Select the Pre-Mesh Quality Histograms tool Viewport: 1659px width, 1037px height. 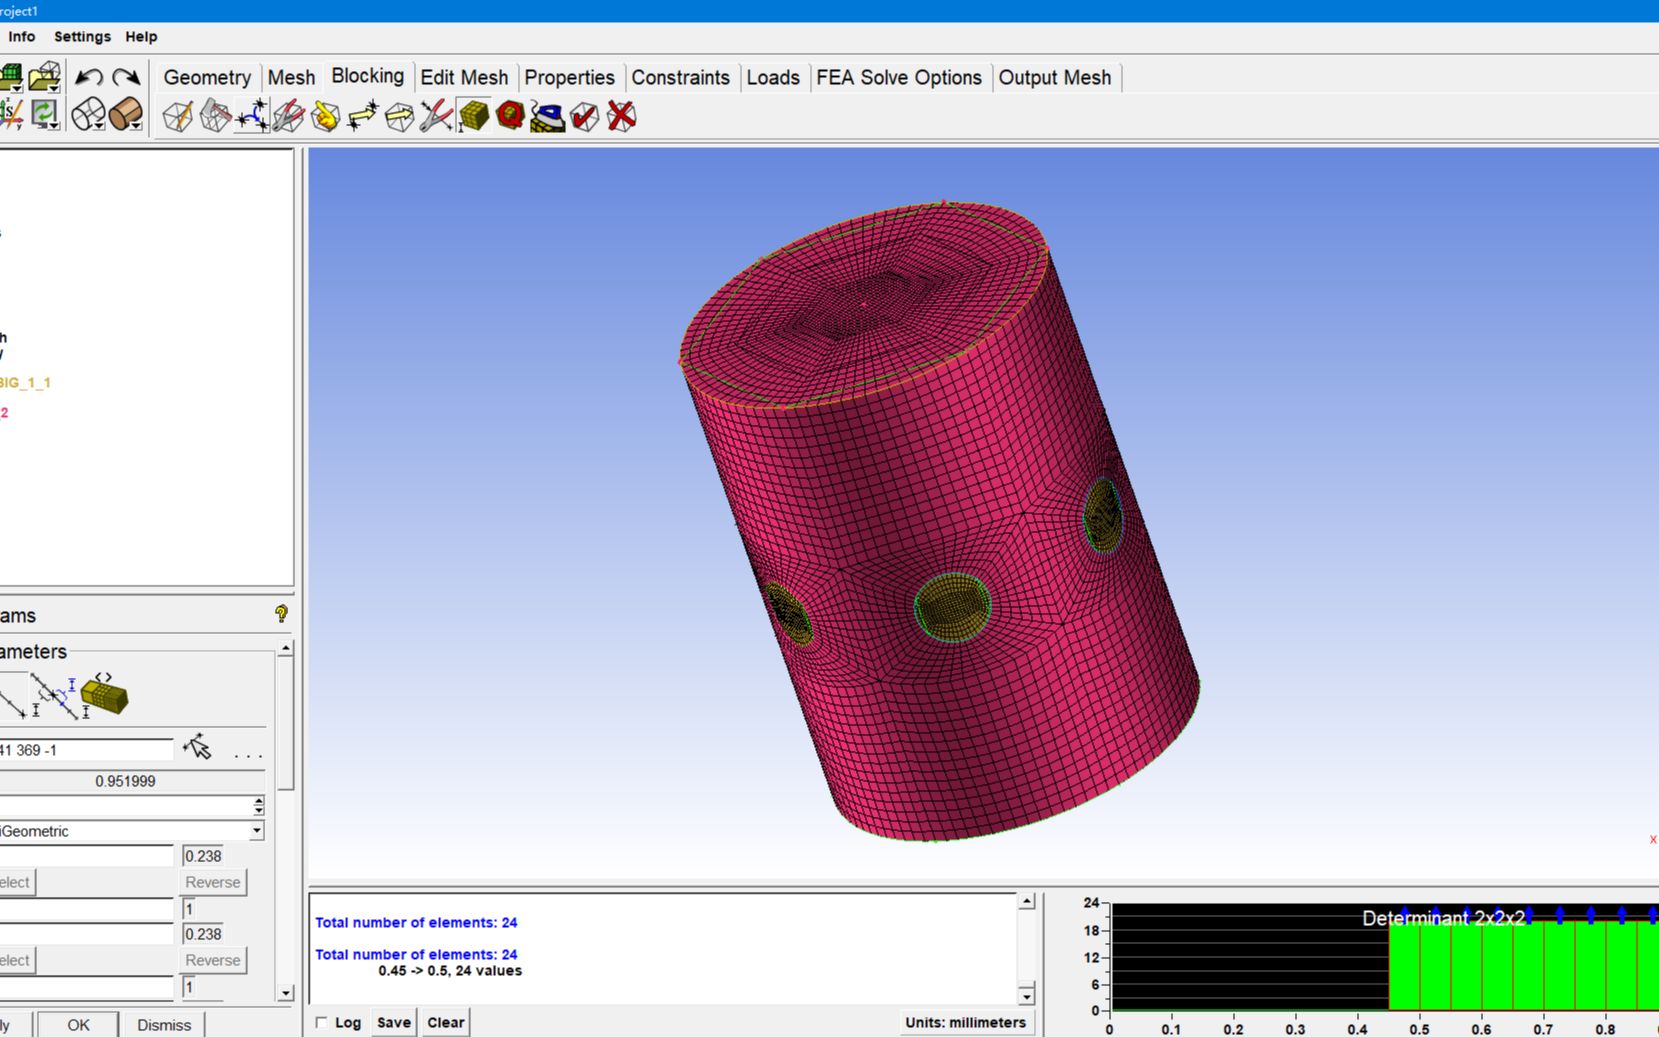point(511,116)
